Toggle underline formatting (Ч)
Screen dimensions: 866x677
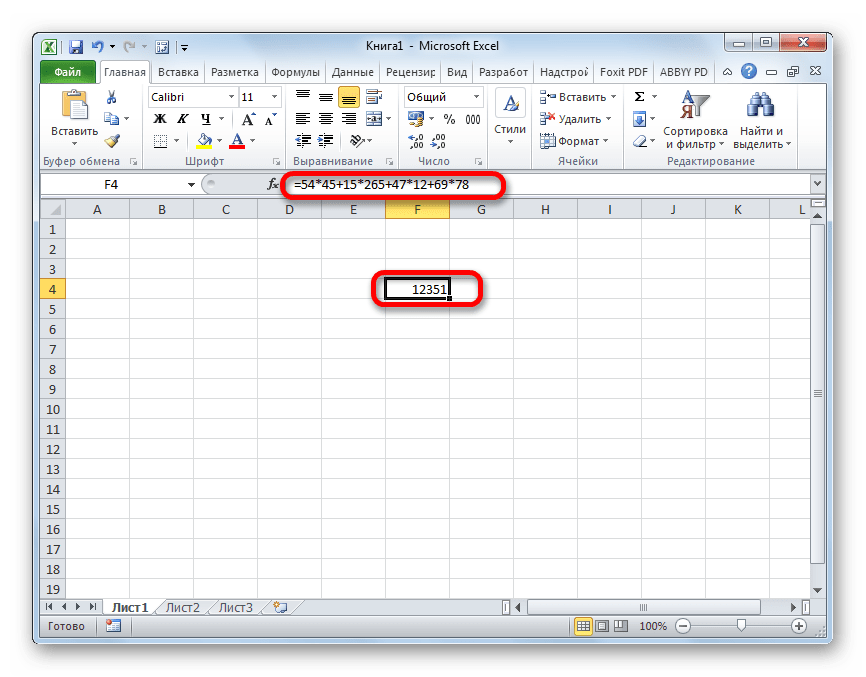(206, 119)
